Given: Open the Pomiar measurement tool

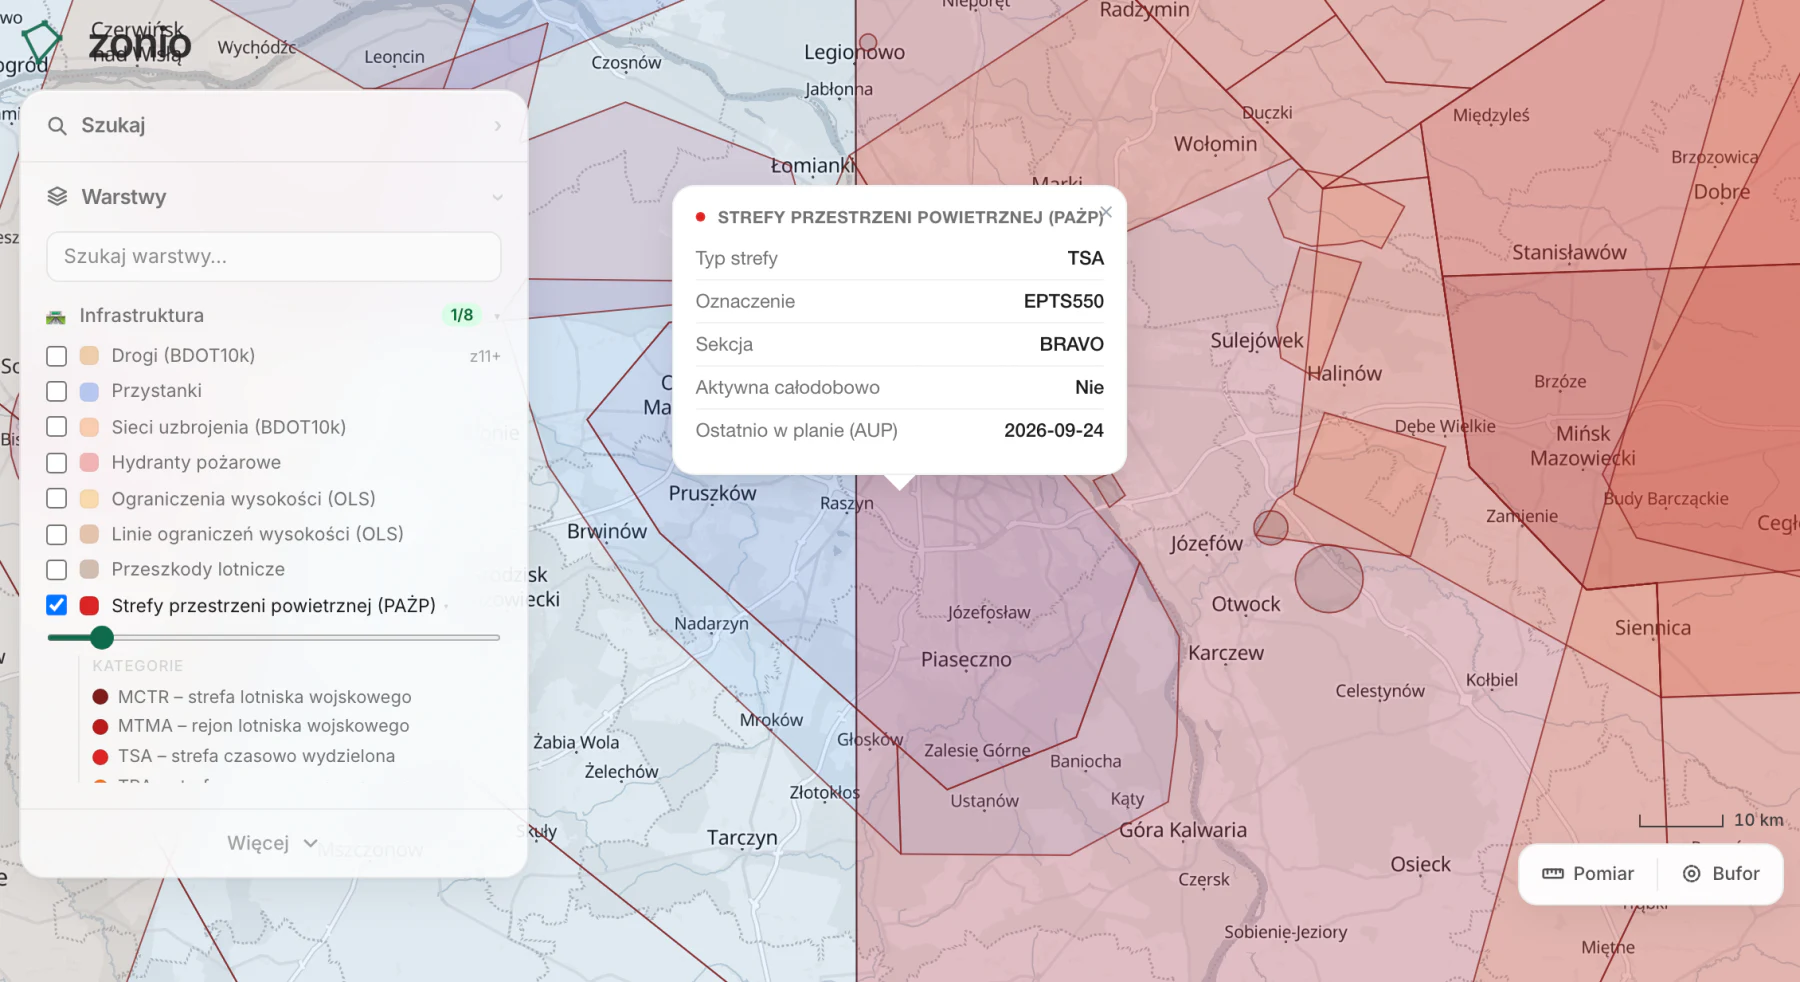Looking at the screenshot, I should [1588, 874].
